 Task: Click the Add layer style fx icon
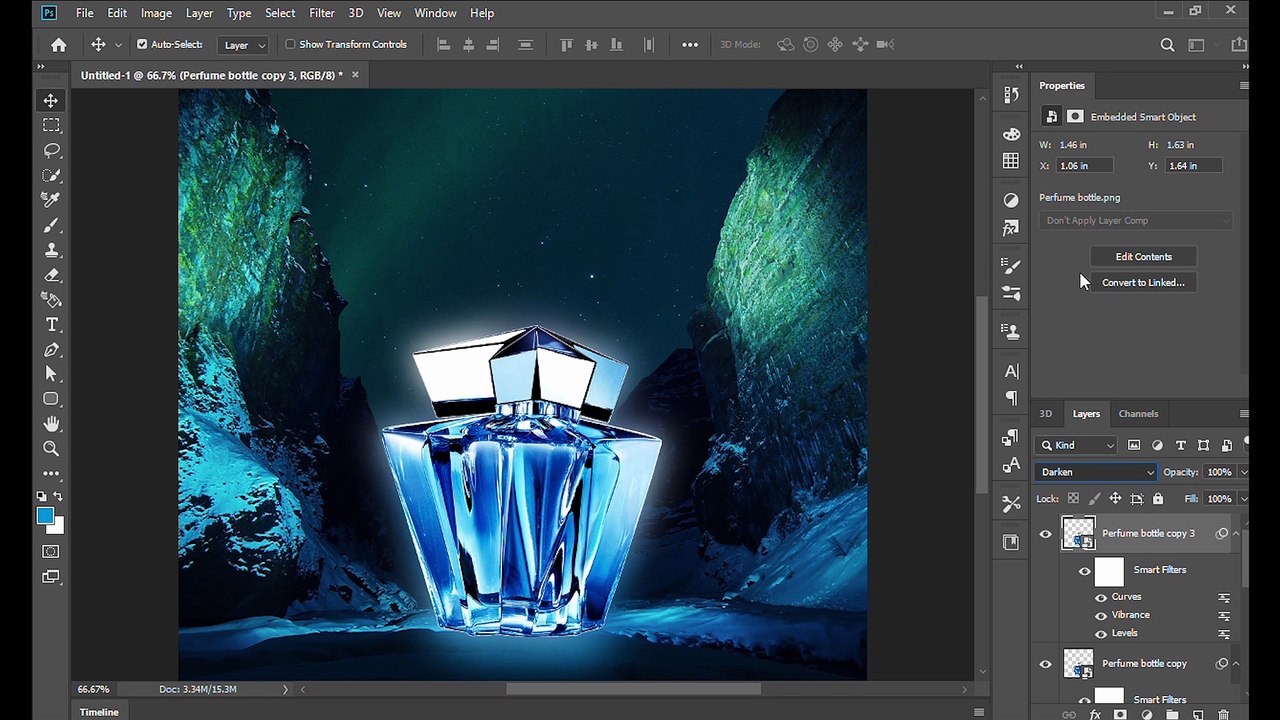[1095, 715]
